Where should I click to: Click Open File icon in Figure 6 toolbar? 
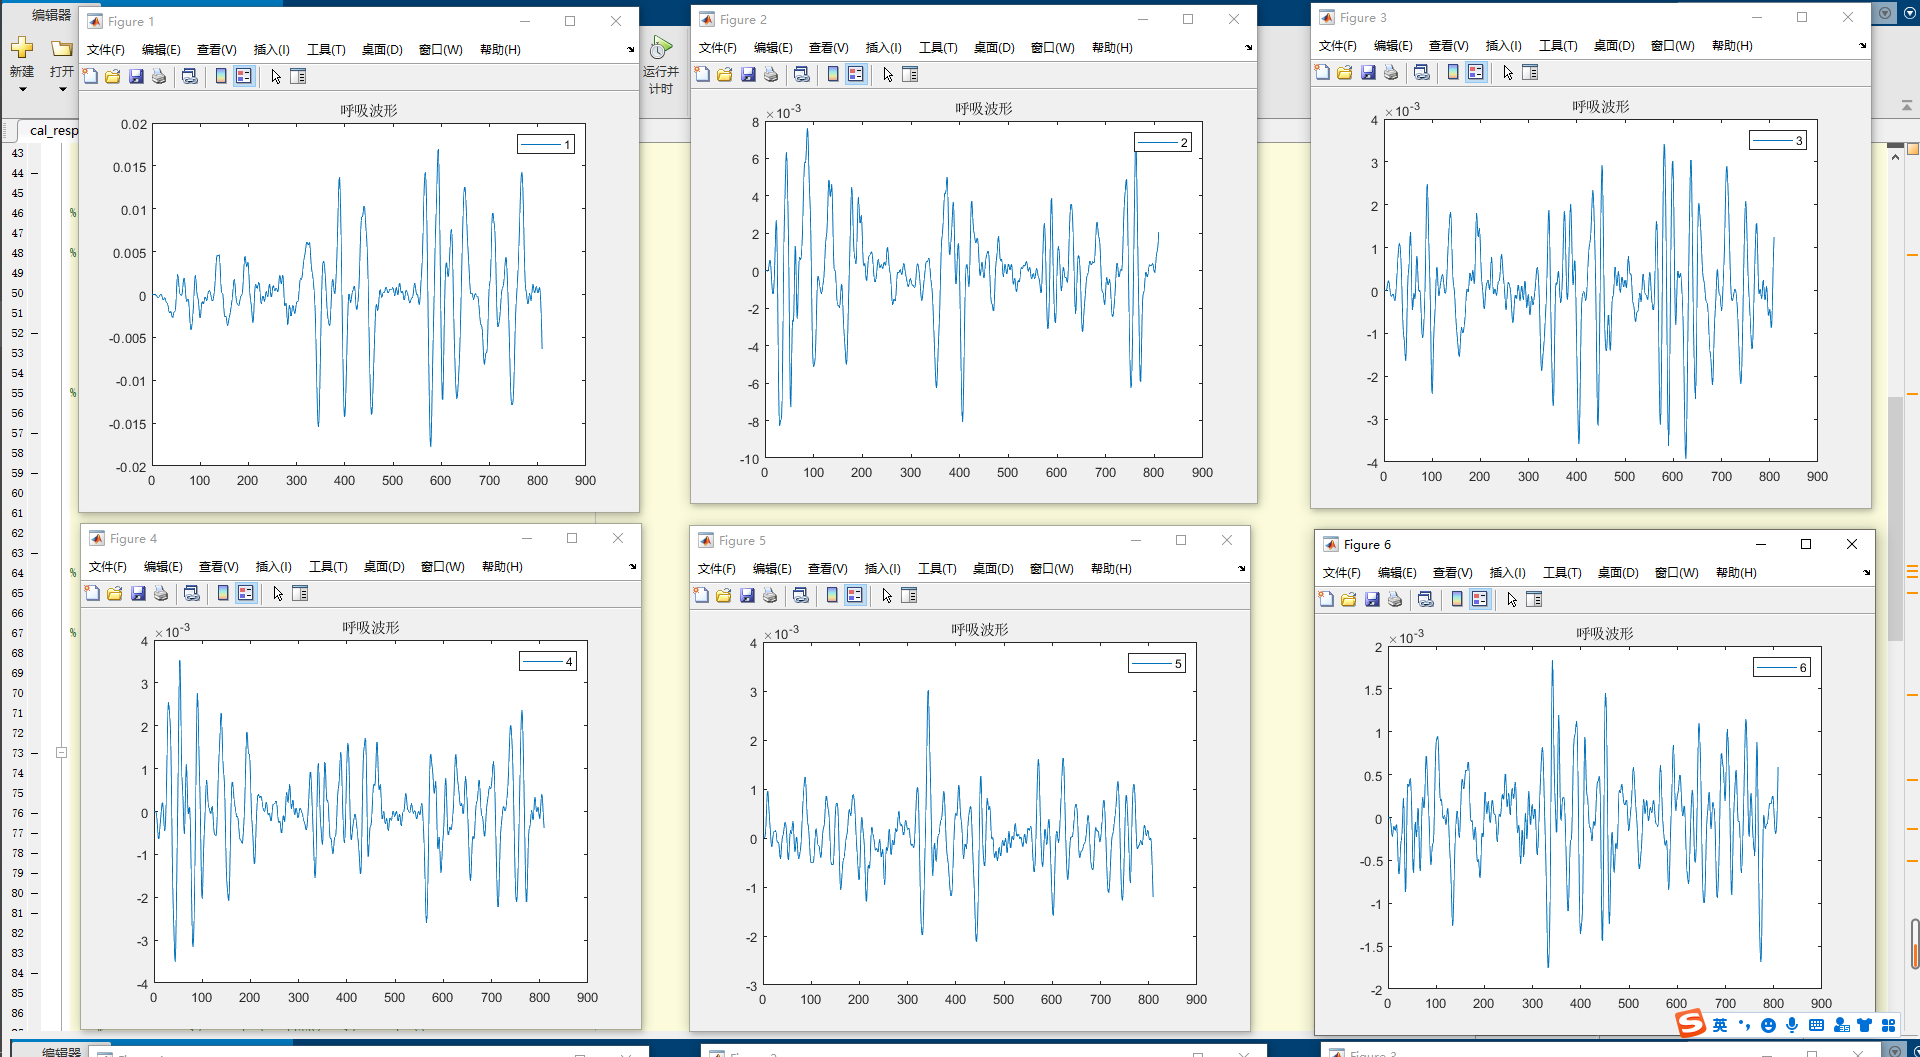point(1349,599)
